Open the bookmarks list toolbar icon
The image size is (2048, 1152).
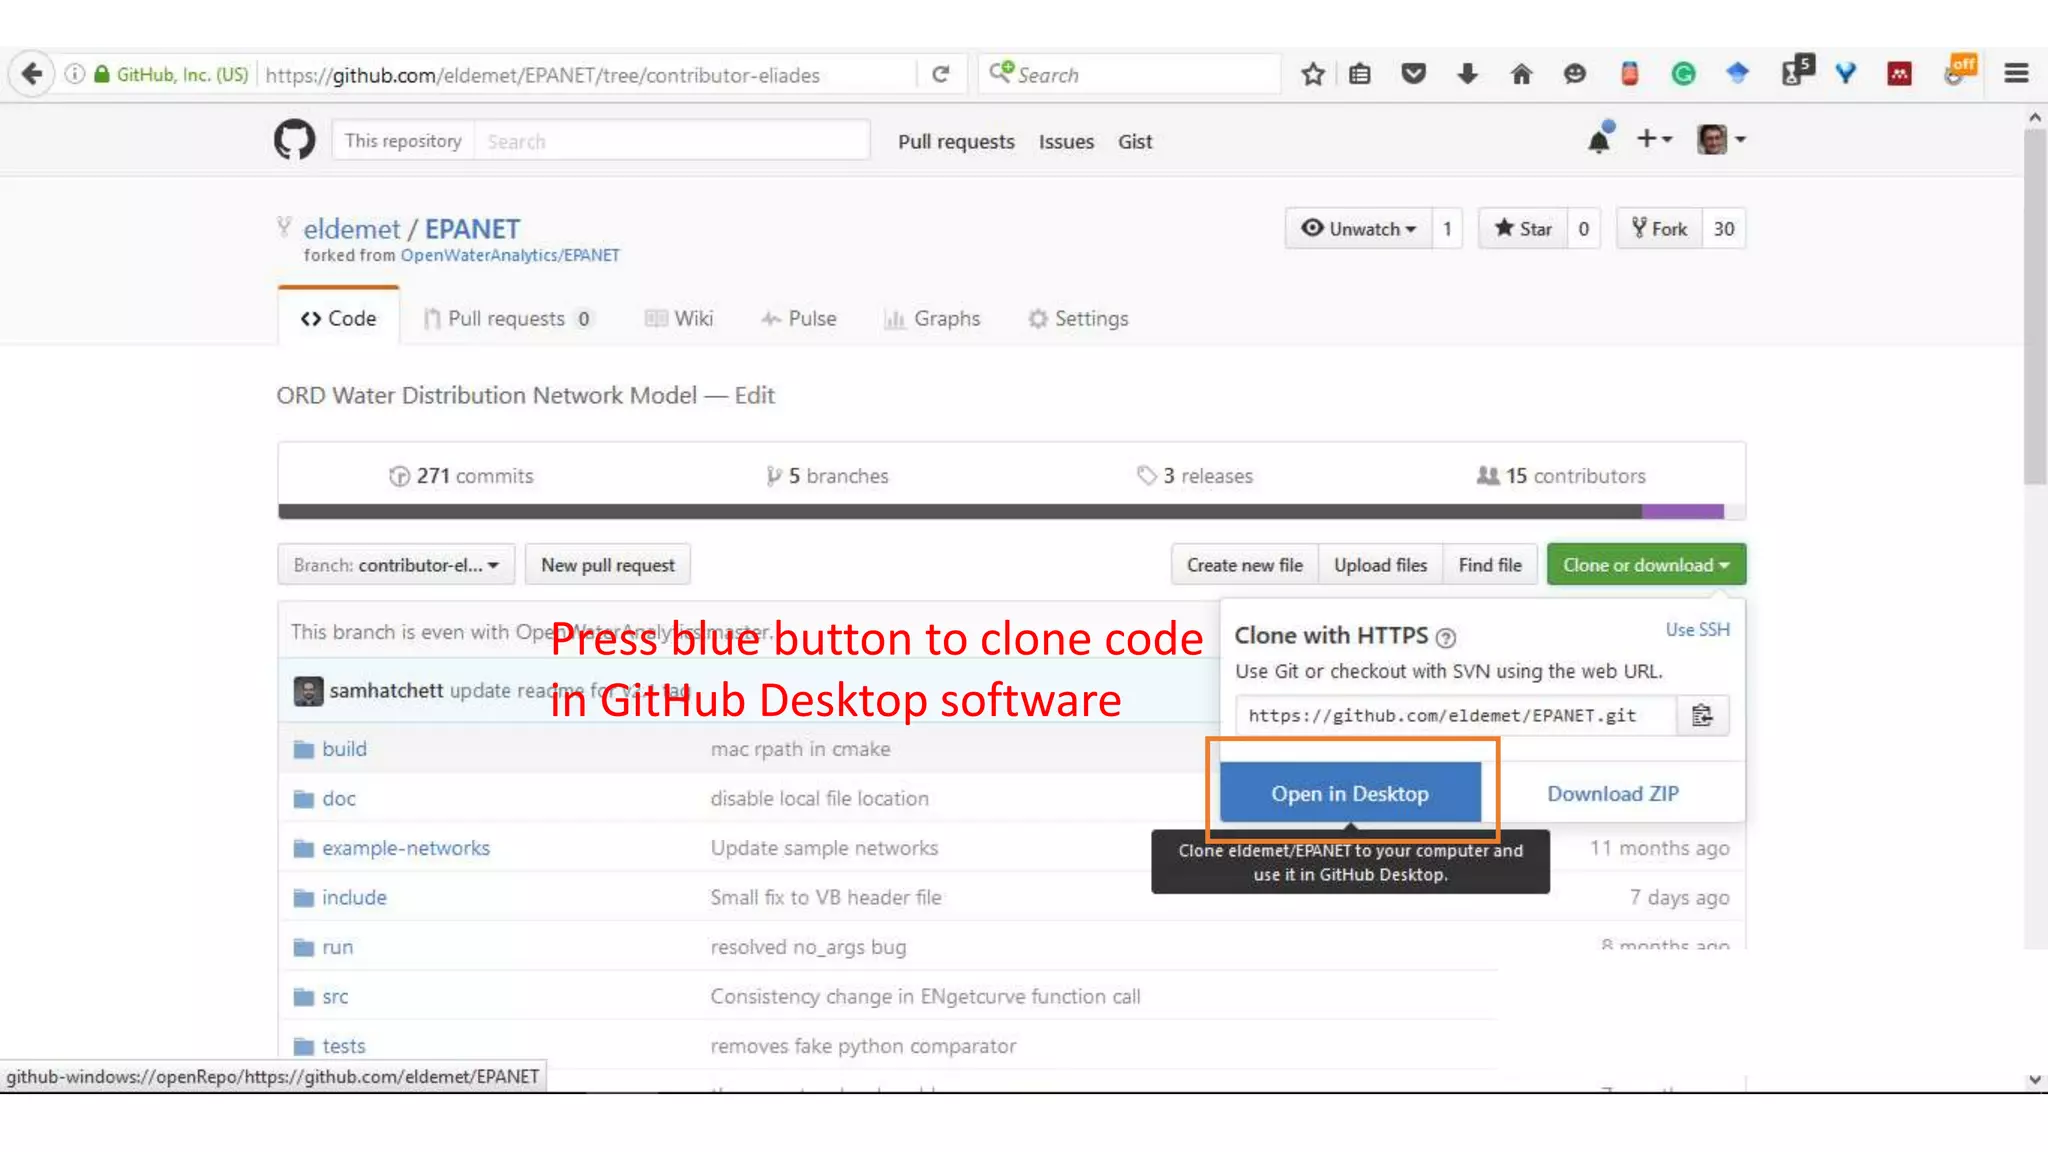[1360, 74]
